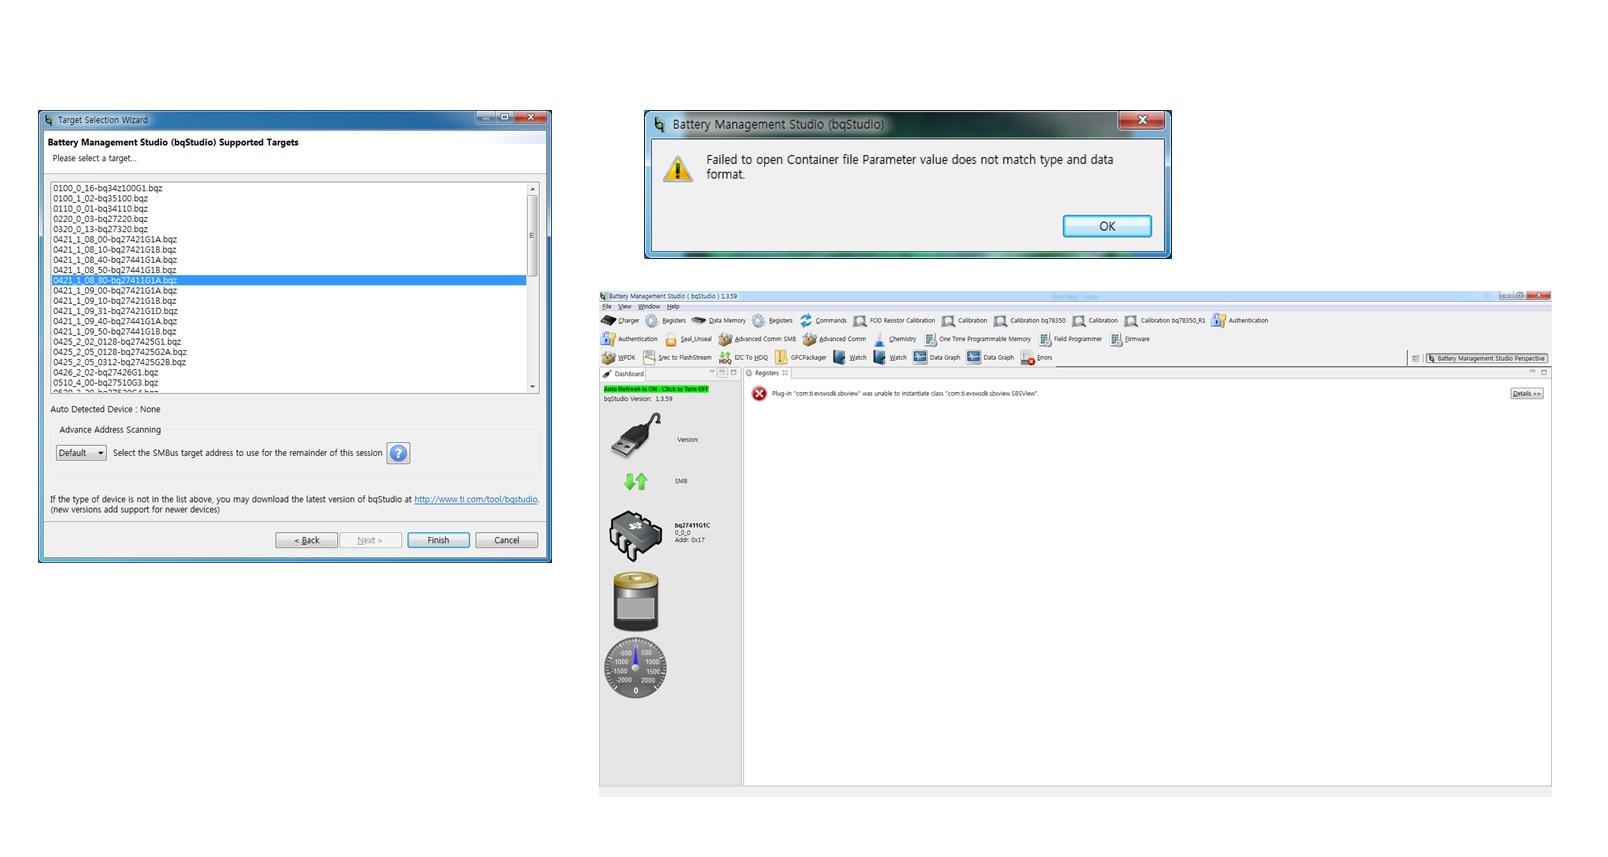Click the bq27411G1C chip icon
Image resolution: width=1608 pixels, height=857 pixels.
636,535
